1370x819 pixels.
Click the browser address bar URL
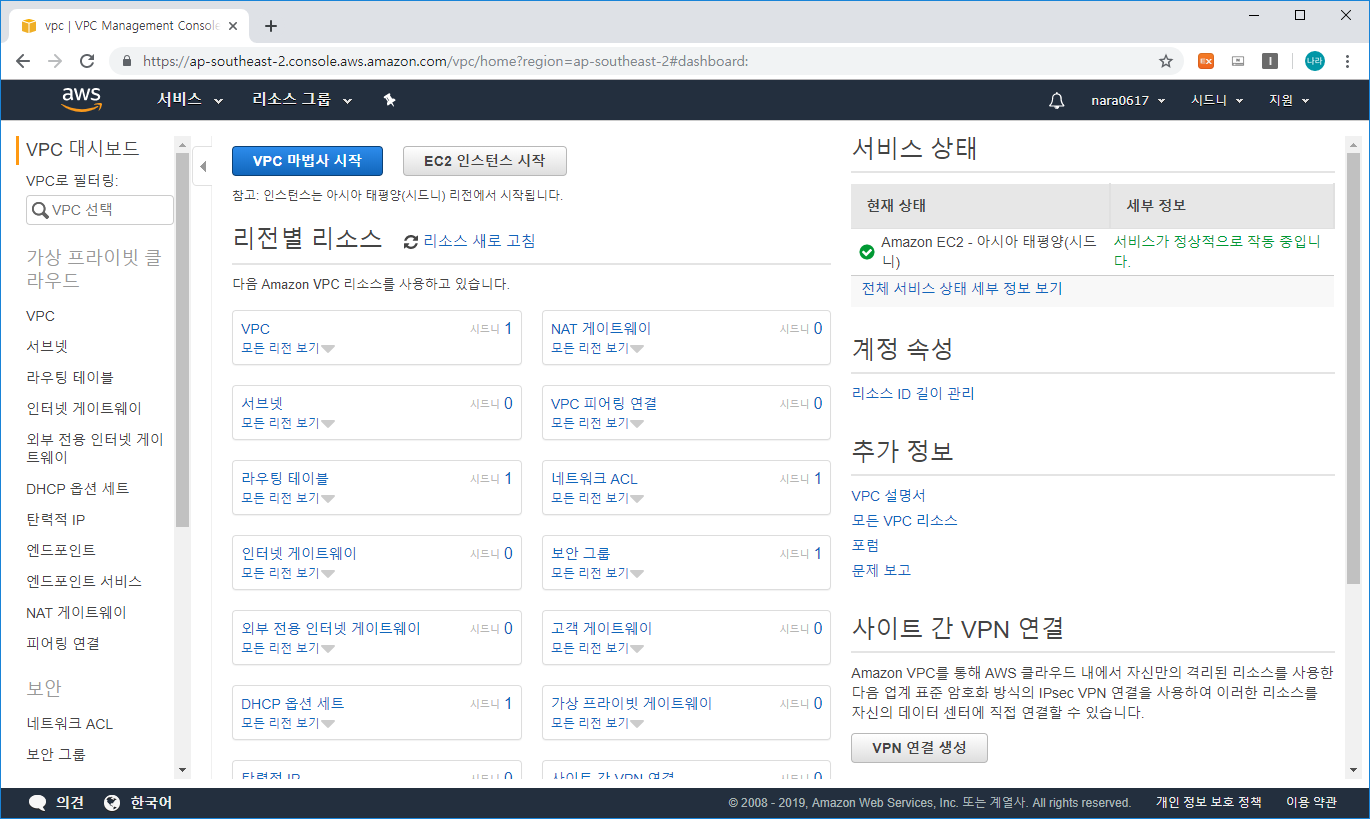pos(445,61)
